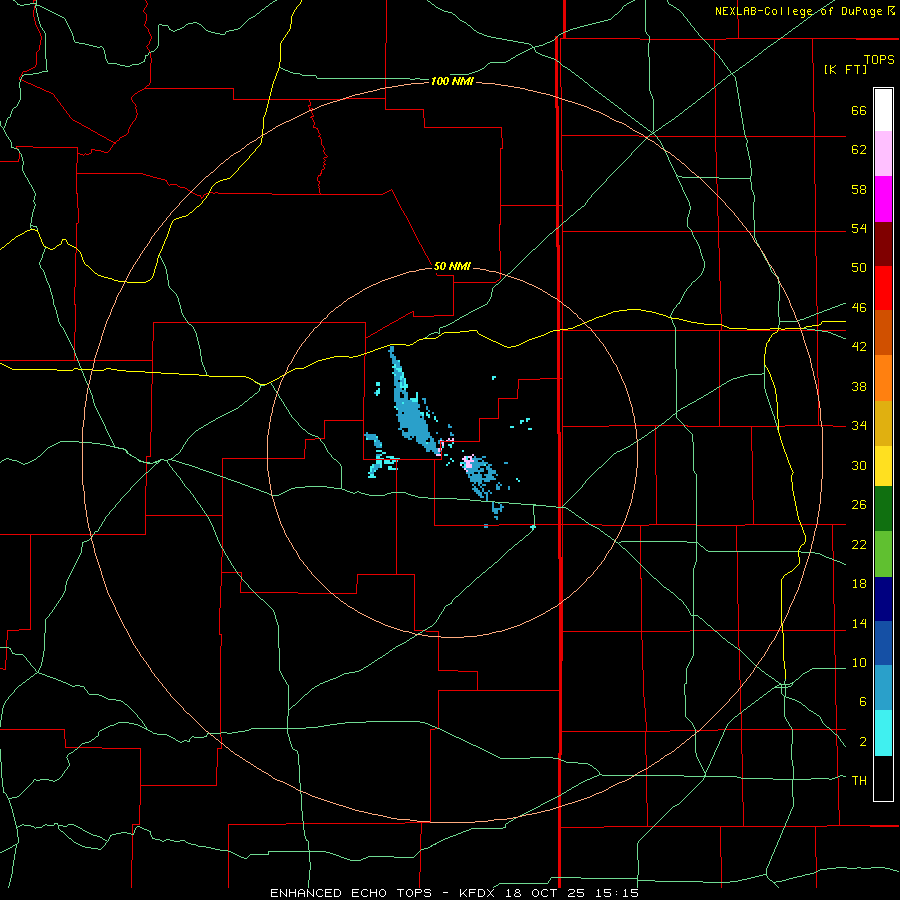Click the light pink legend swatch
Image resolution: width=900 pixels, height=900 pixels.
point(883,153)
